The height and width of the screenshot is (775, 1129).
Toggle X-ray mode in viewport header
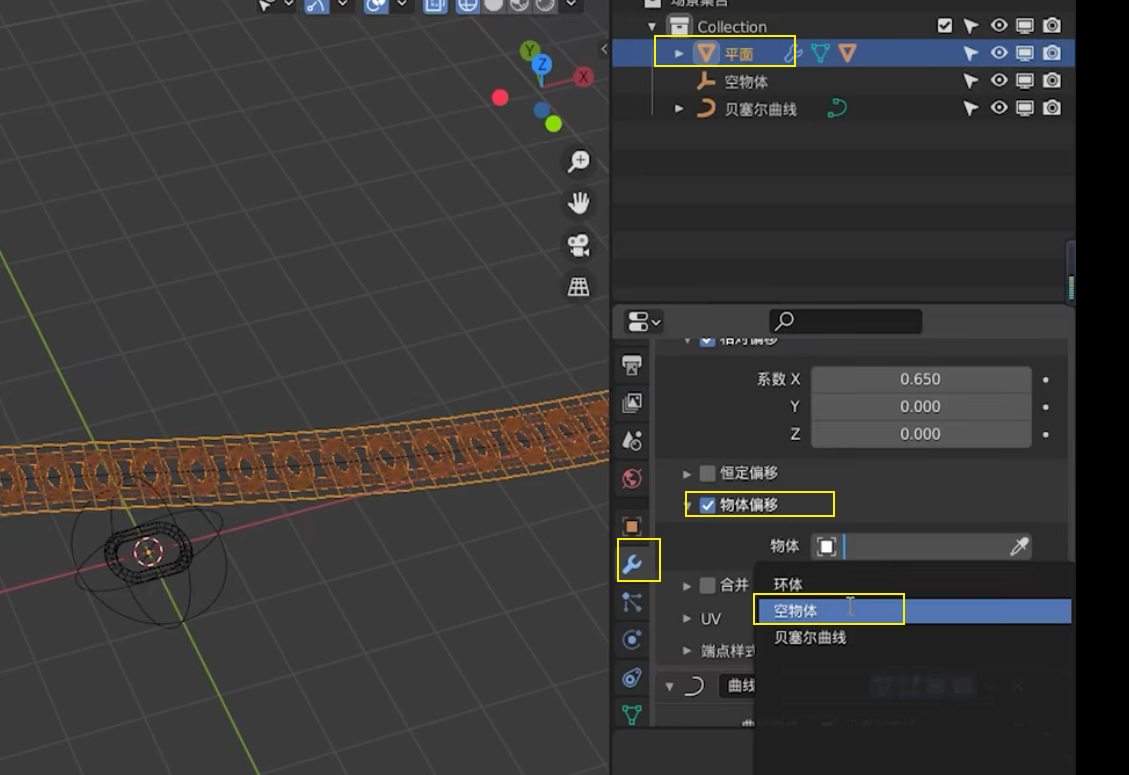point(435,5)
